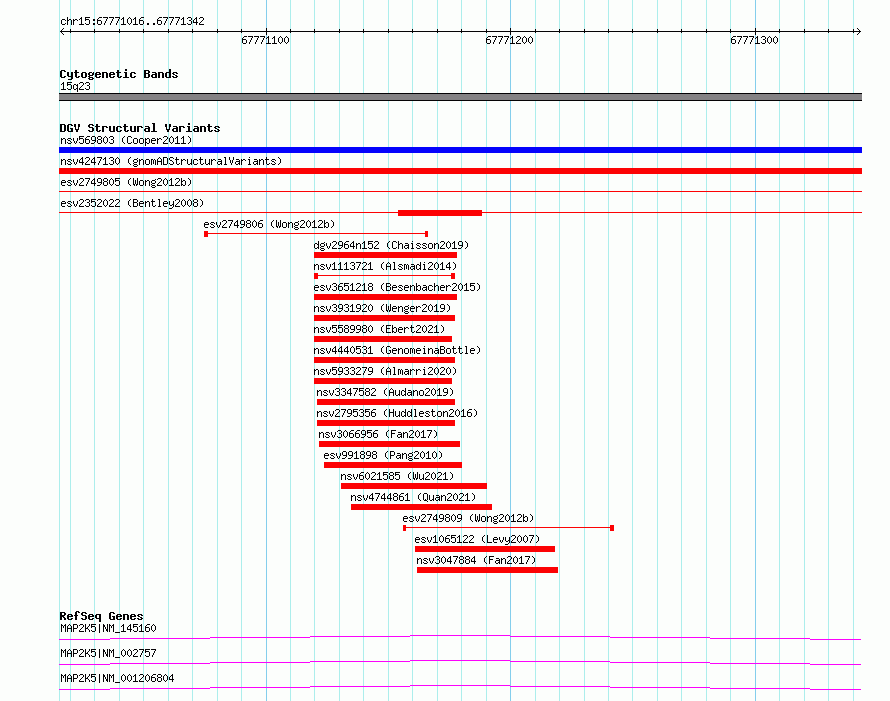Click the ruler's right arrow end
This screenshot has height=701, width=890.
[858, 32]
